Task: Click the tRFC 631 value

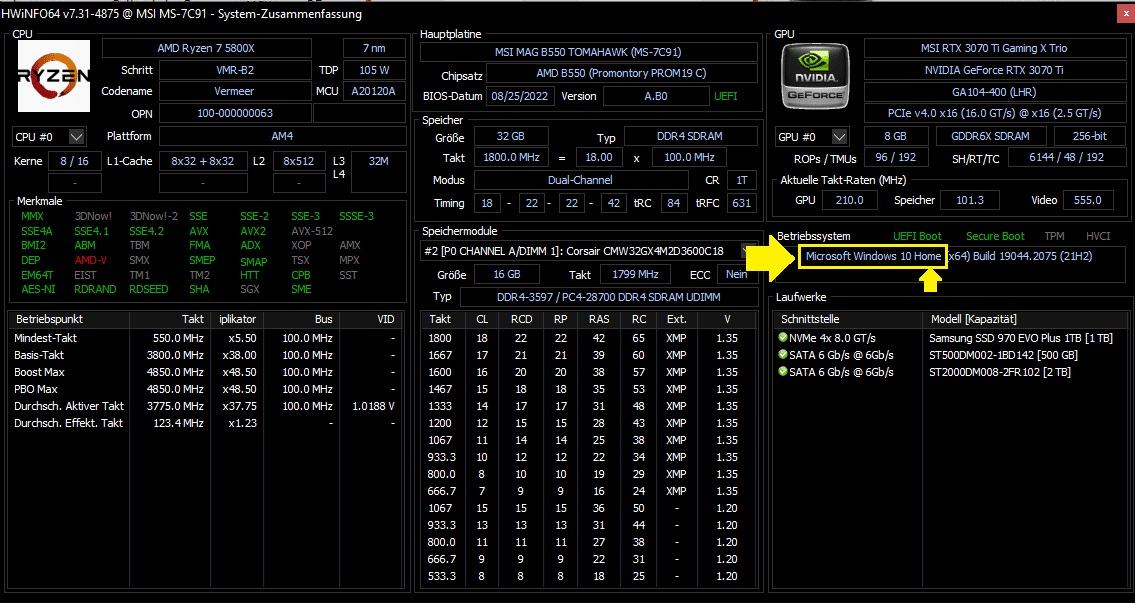Action: click(x=741, y=203)
